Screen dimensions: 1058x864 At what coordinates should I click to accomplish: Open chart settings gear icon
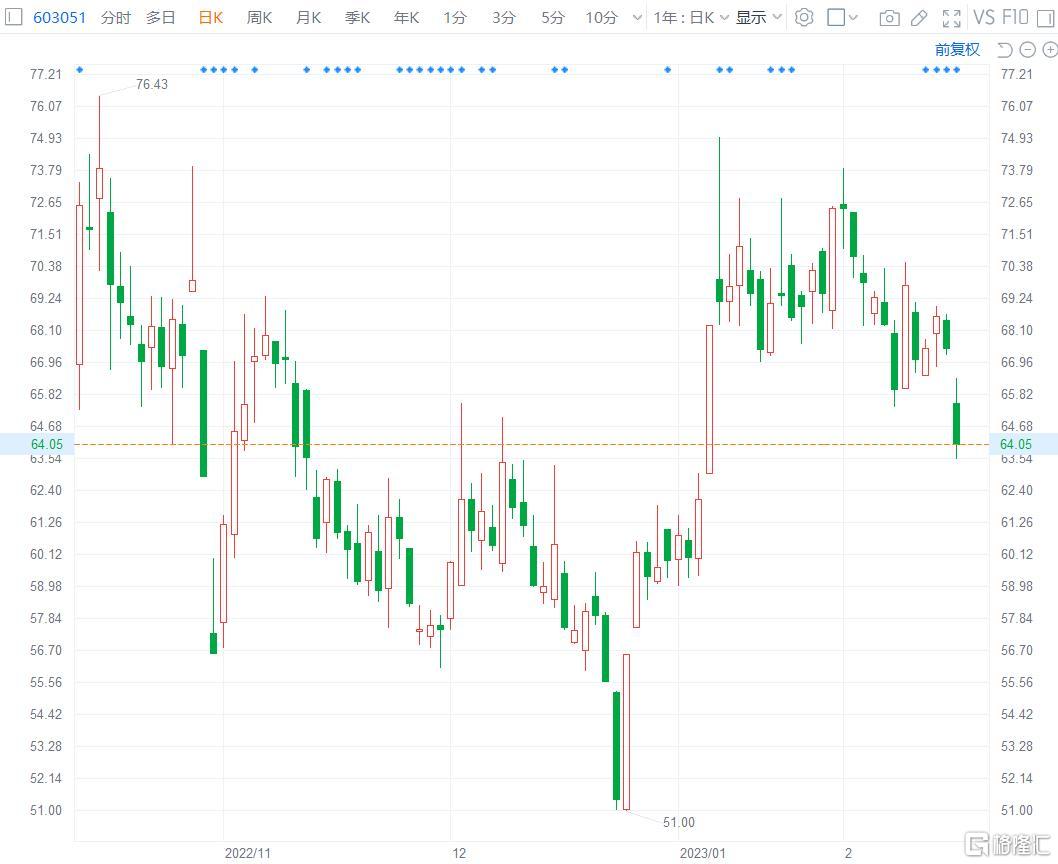tap(804, 17)
